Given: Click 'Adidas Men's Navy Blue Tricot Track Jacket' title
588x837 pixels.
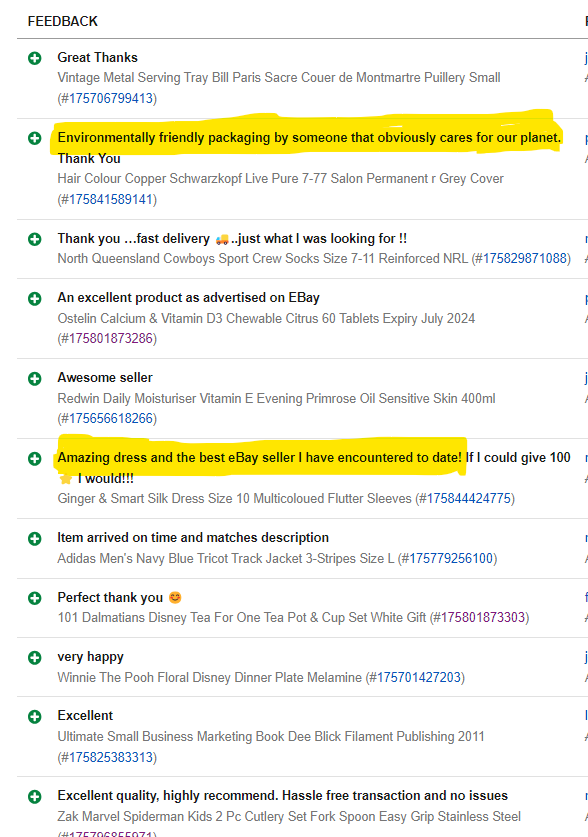Looking at the screenshot, I should [x=226, y=559].
